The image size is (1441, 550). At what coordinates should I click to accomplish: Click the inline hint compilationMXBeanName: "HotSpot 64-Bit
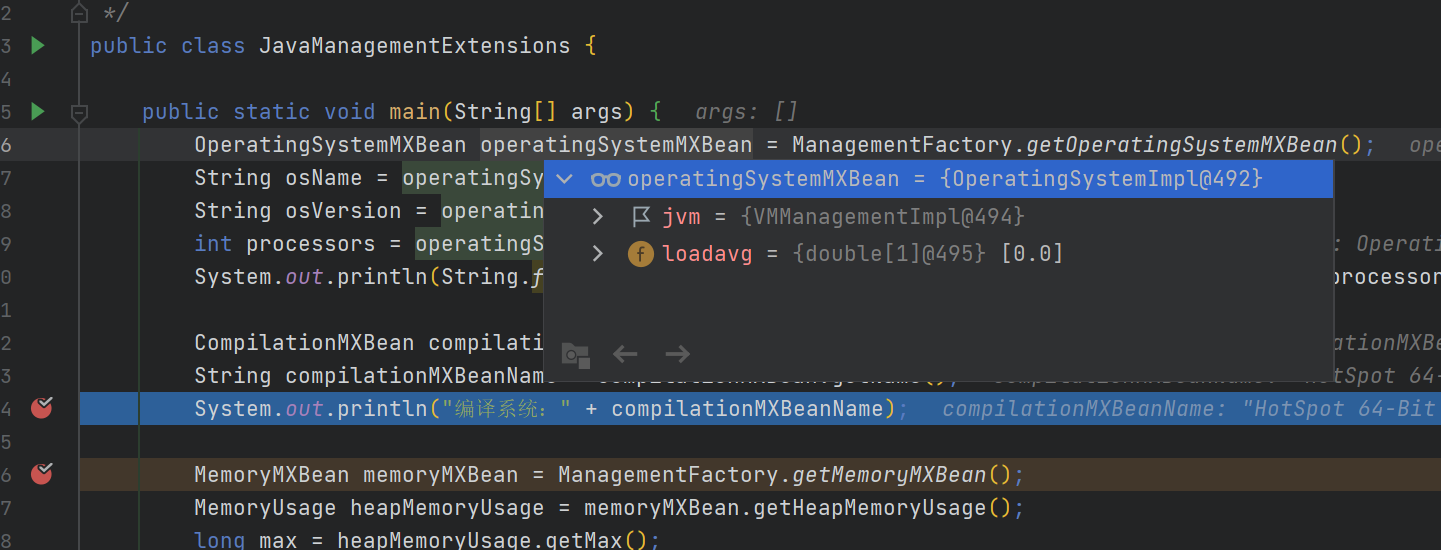1191,409
